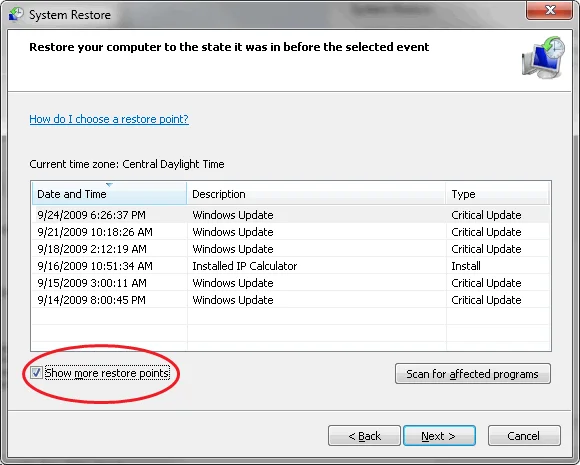Click Windows Update description in 9/18/2009 row
580x465 pixels.
click(233, 249)
